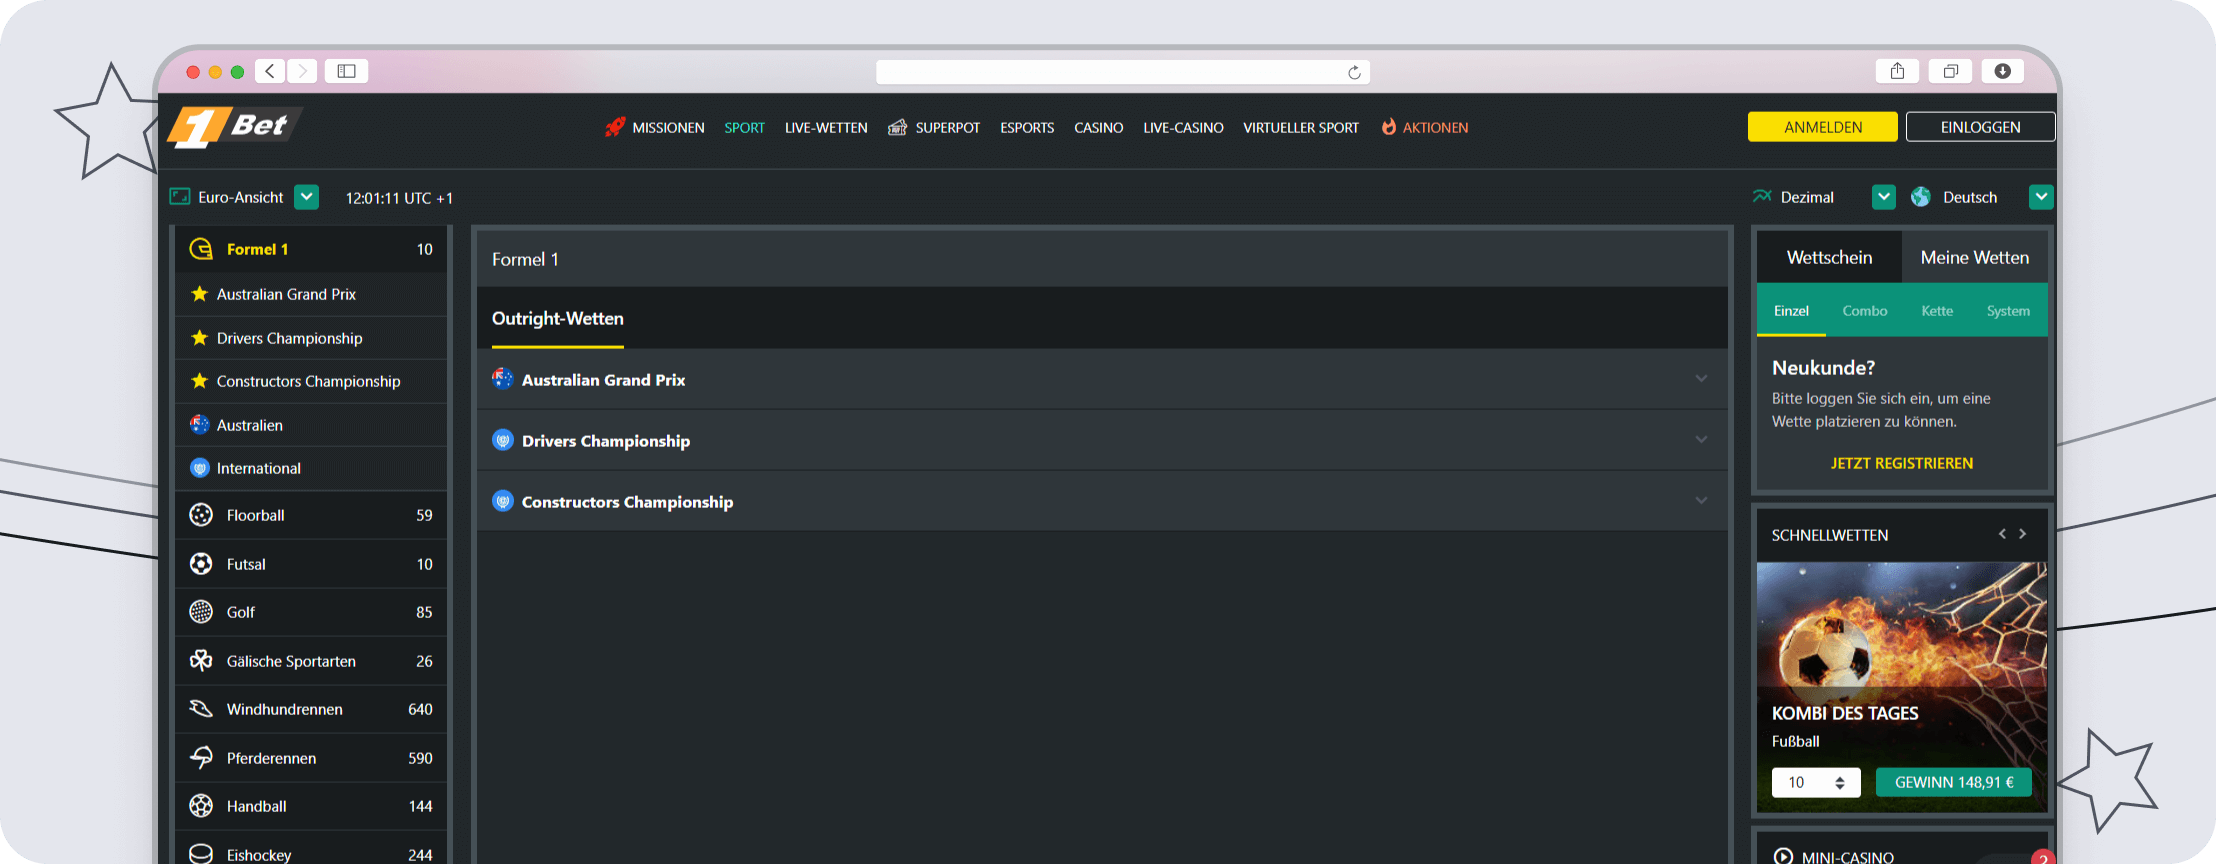Click the Handball icon
This screenshot has width=2216, height=864.
201,806
